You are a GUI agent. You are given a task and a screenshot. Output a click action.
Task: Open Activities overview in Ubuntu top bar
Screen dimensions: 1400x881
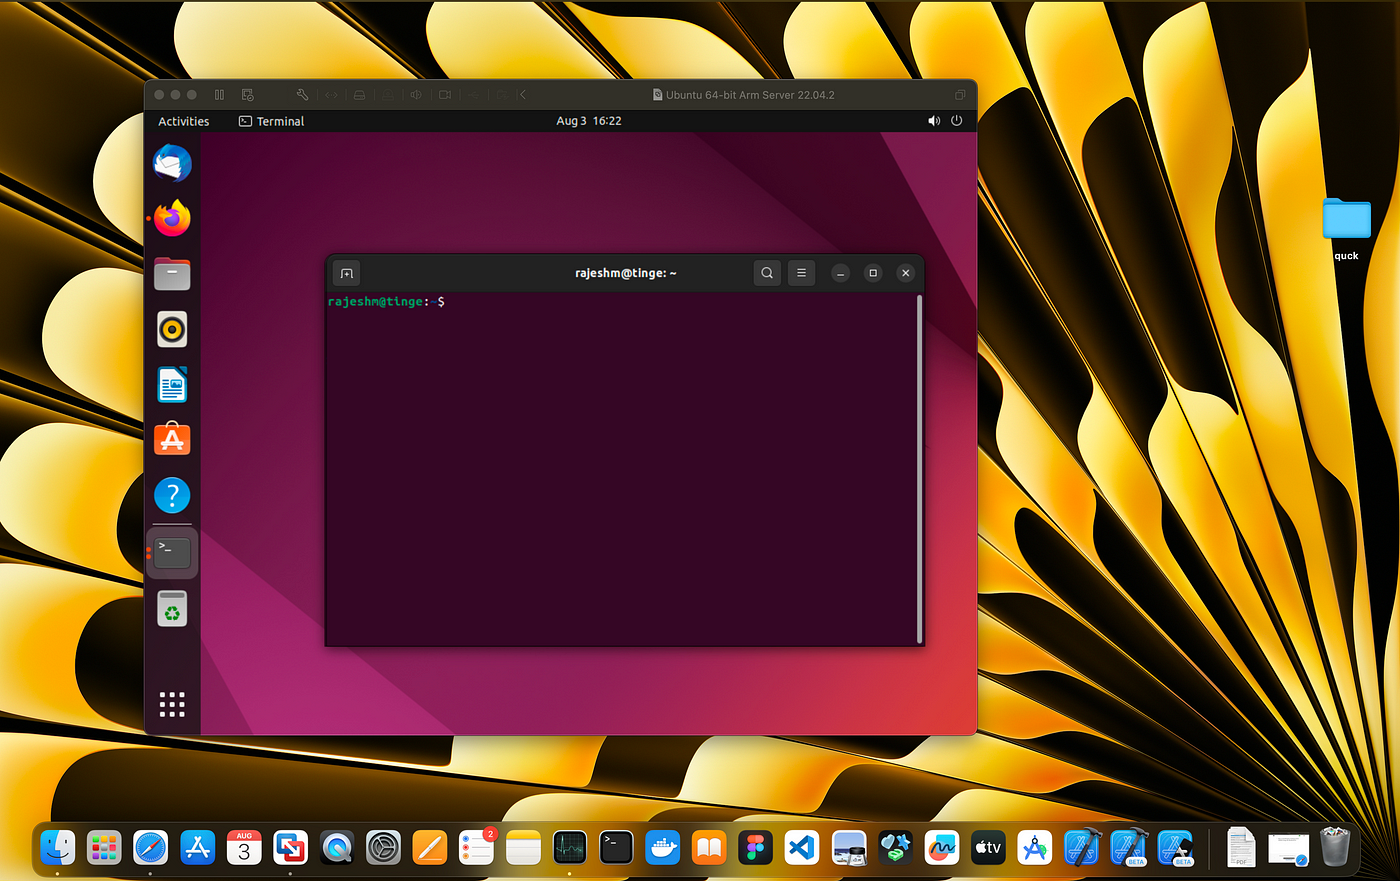click(184, 121)
